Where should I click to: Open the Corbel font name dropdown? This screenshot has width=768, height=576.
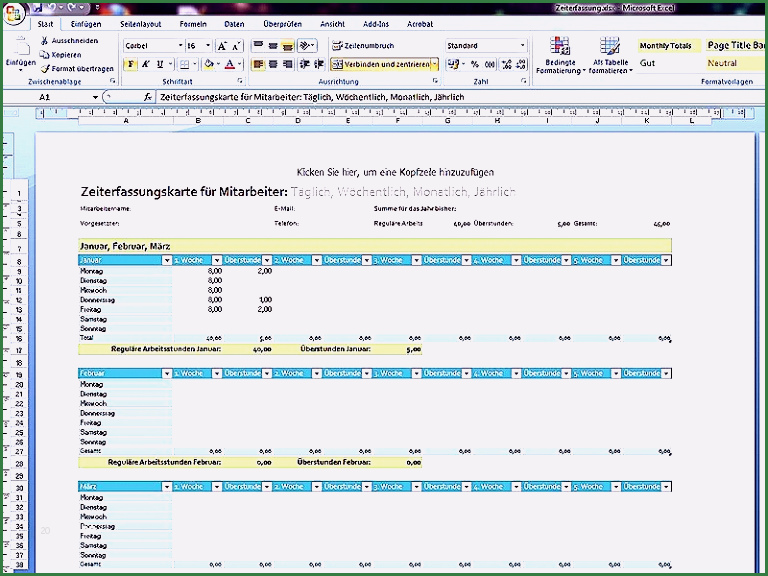click(181, 46)
